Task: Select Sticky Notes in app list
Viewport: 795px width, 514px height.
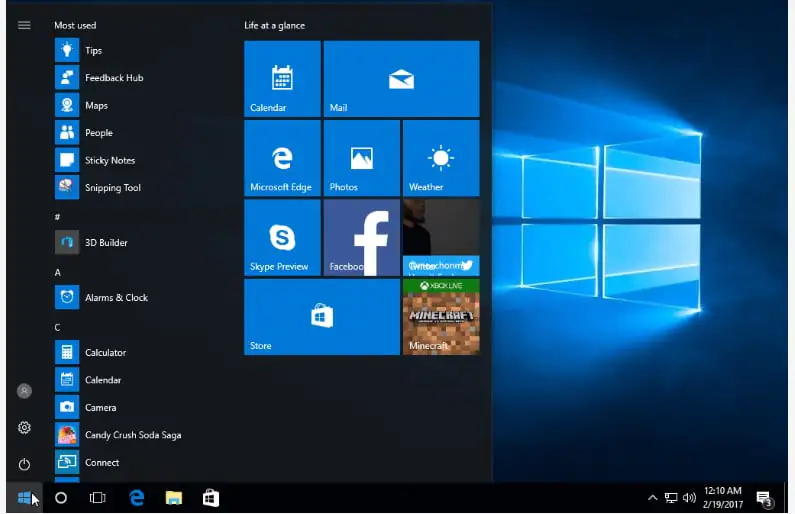Action: click(109, 160)
